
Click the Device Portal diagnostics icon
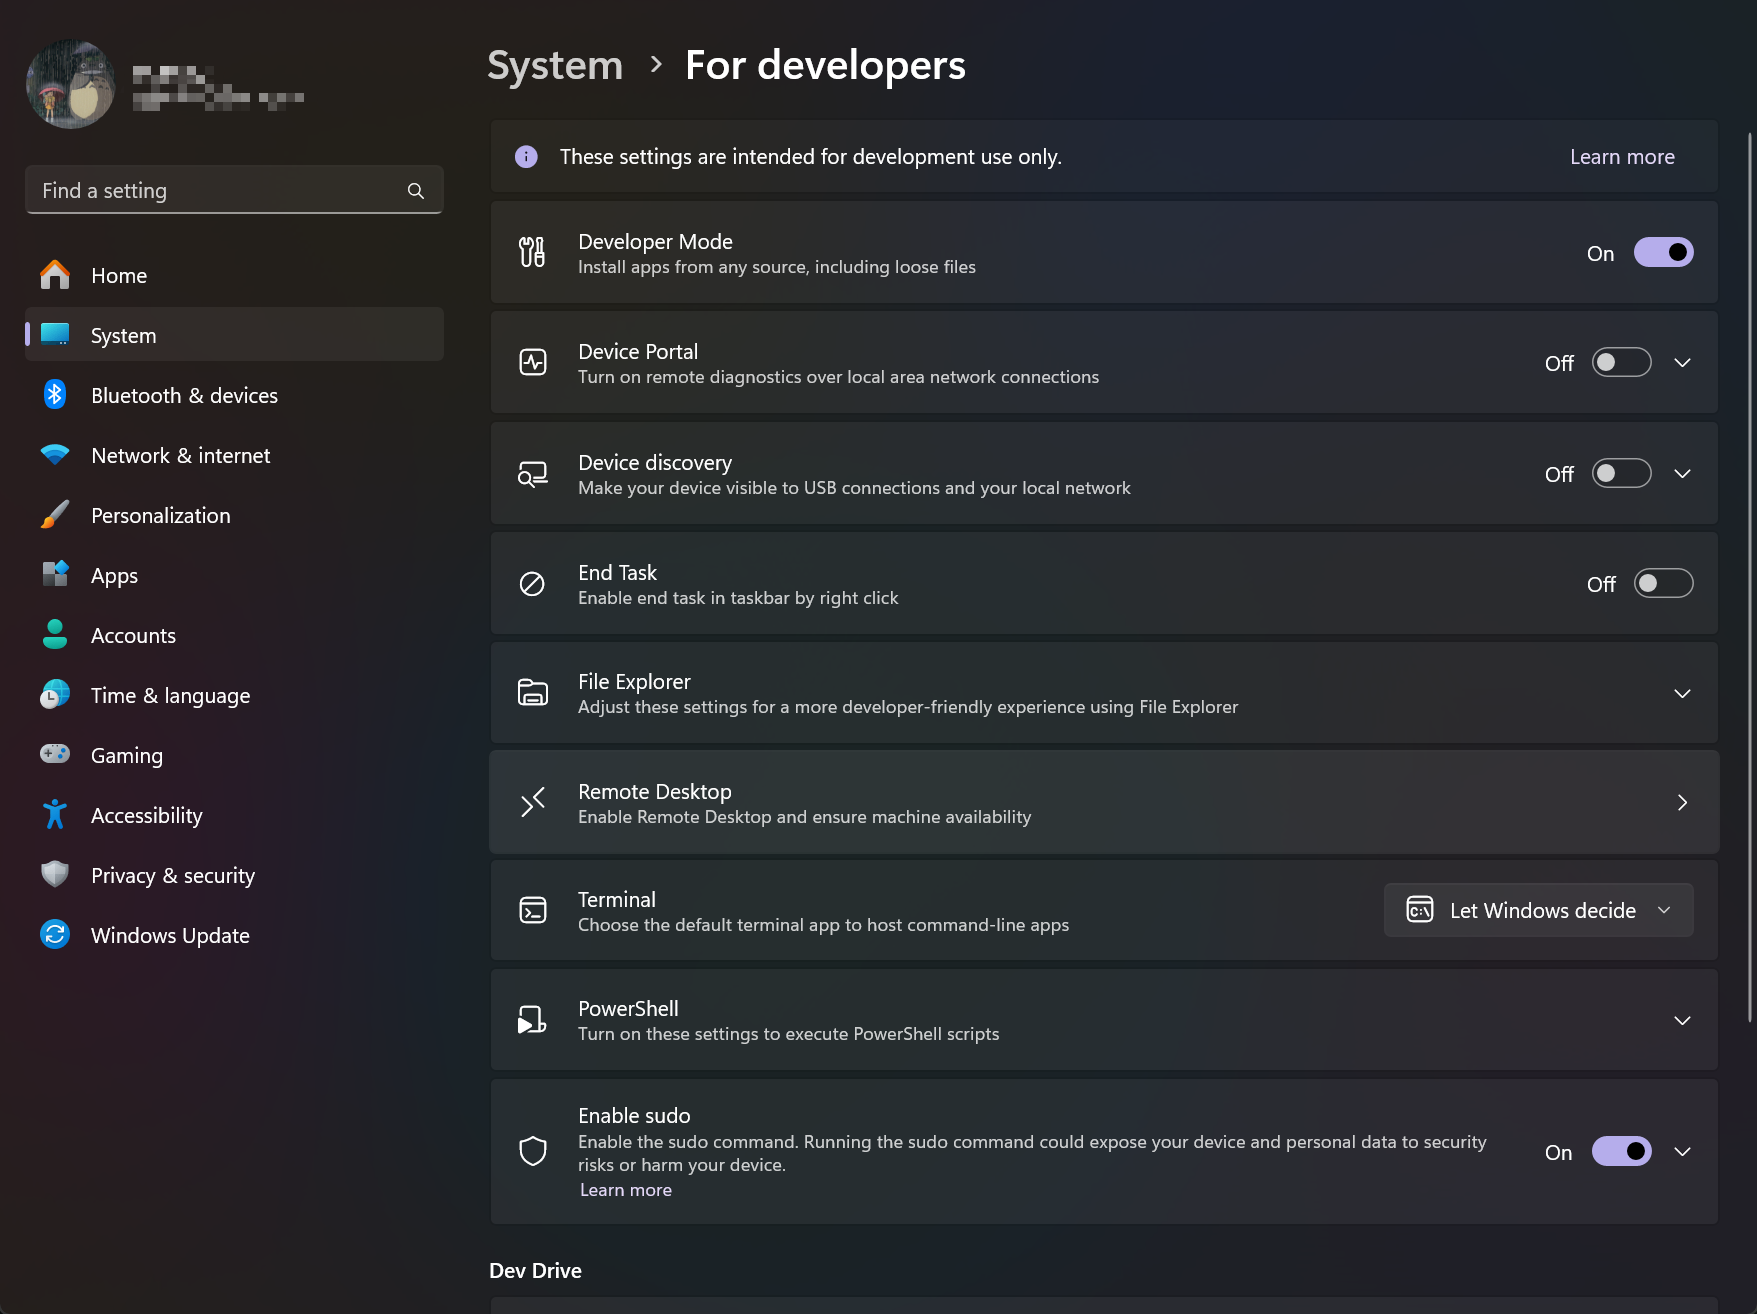[533, 362]
